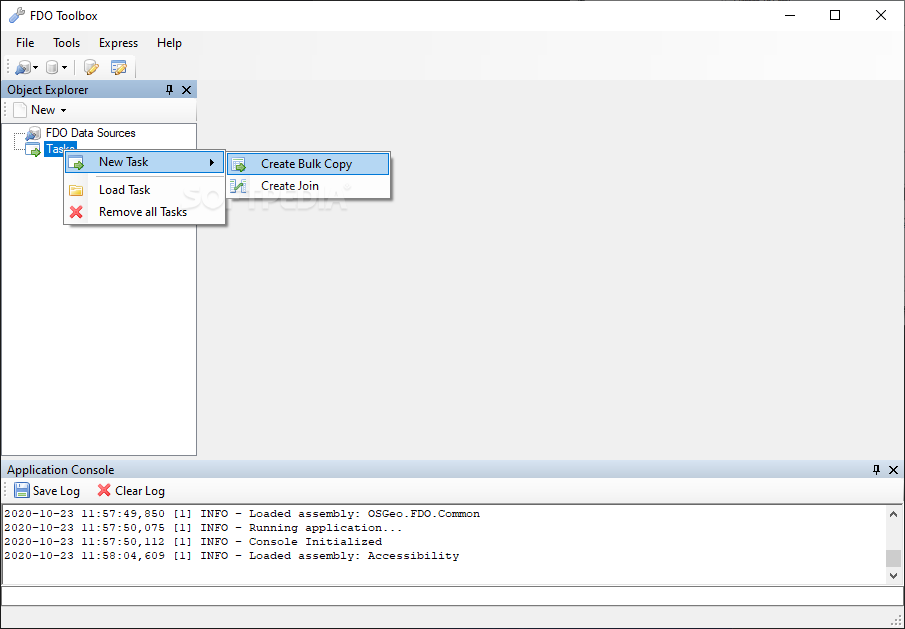Pin the Application Console panel

pyautogui.click(x=876, y=470)
